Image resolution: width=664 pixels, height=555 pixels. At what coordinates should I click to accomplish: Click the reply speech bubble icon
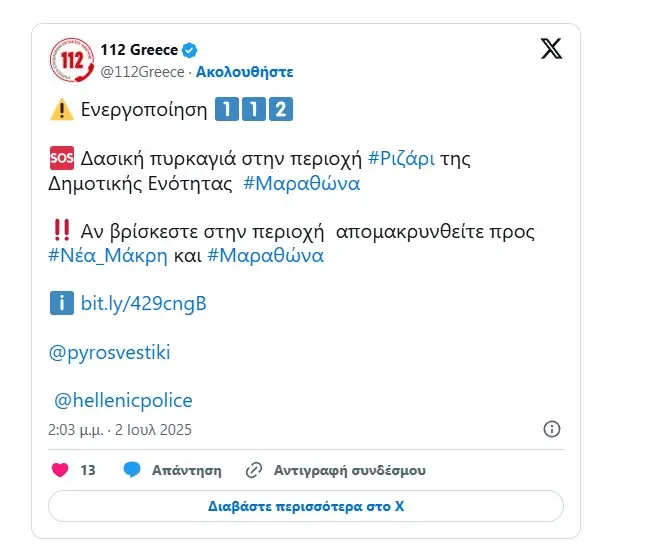point(132,470)
